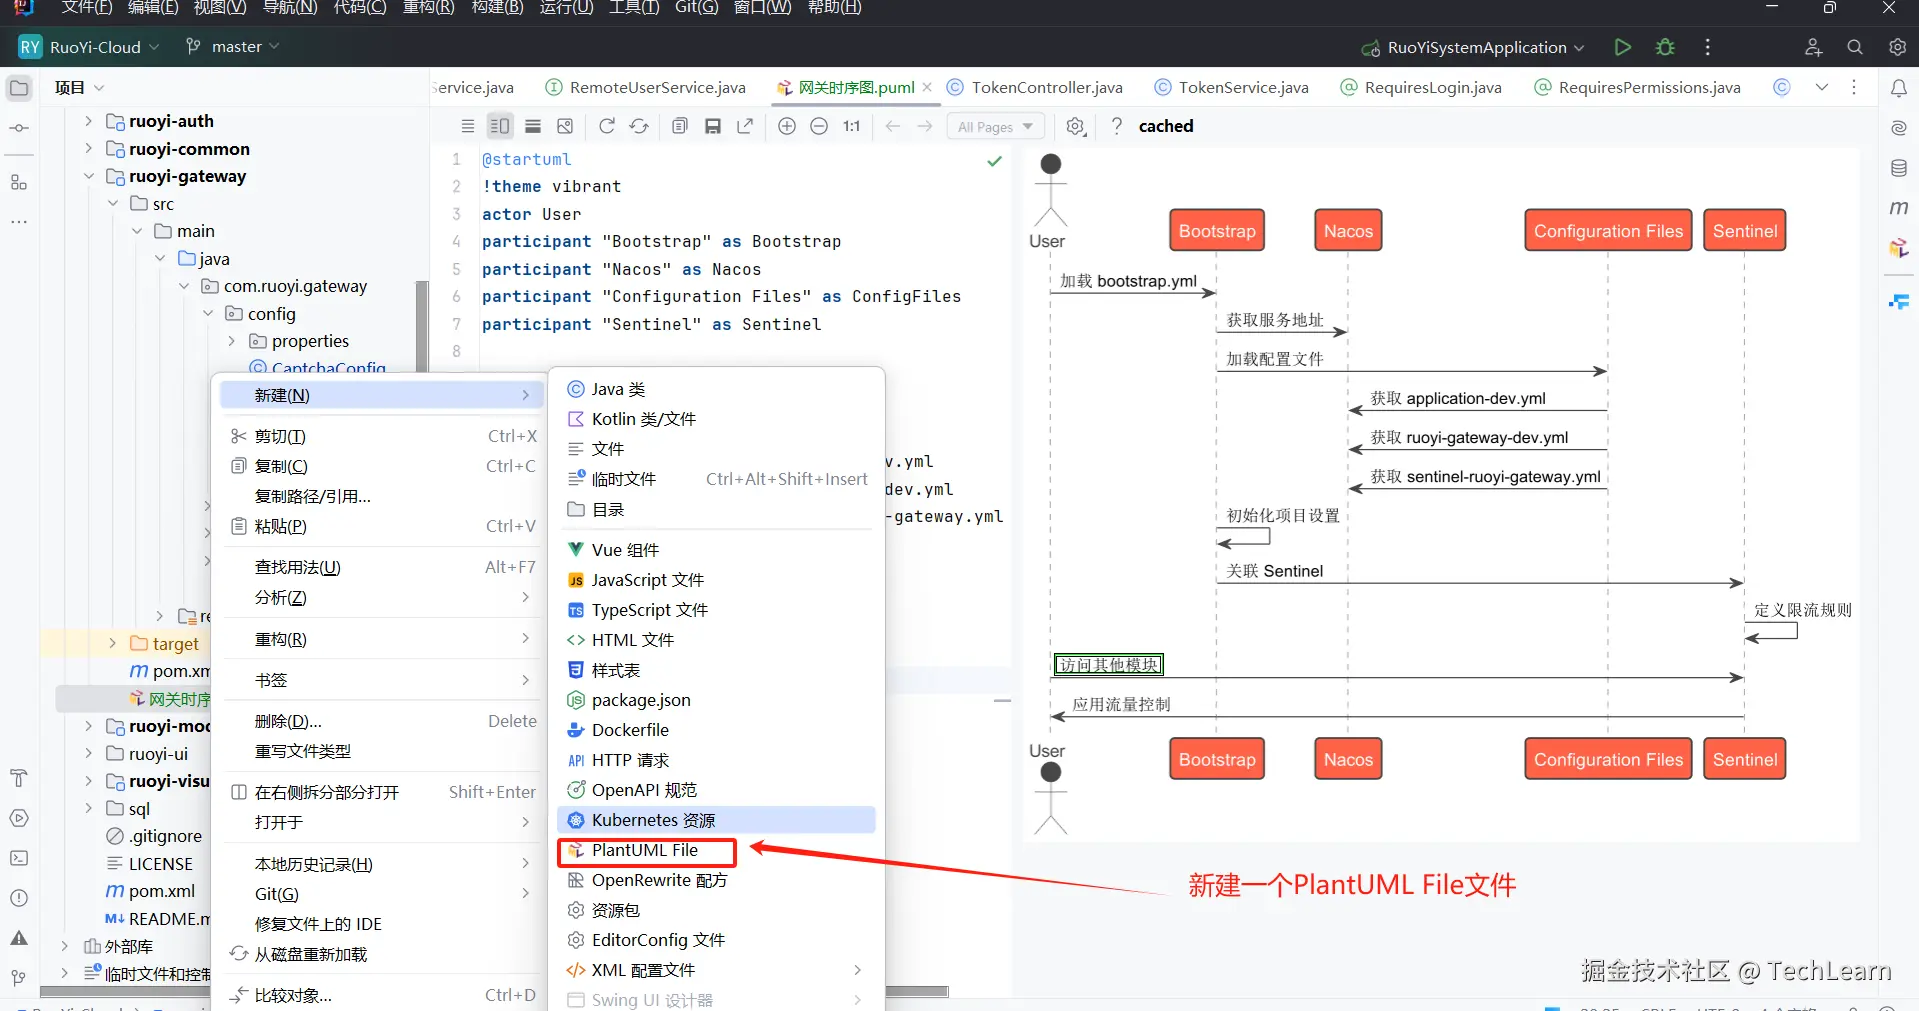Open the Database tool window icon

click(x=1898, y=168)
